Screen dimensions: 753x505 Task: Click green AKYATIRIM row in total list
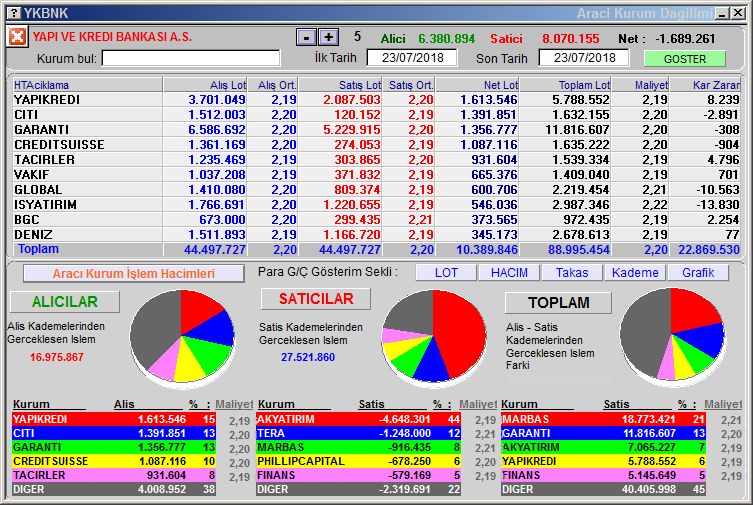604,447
